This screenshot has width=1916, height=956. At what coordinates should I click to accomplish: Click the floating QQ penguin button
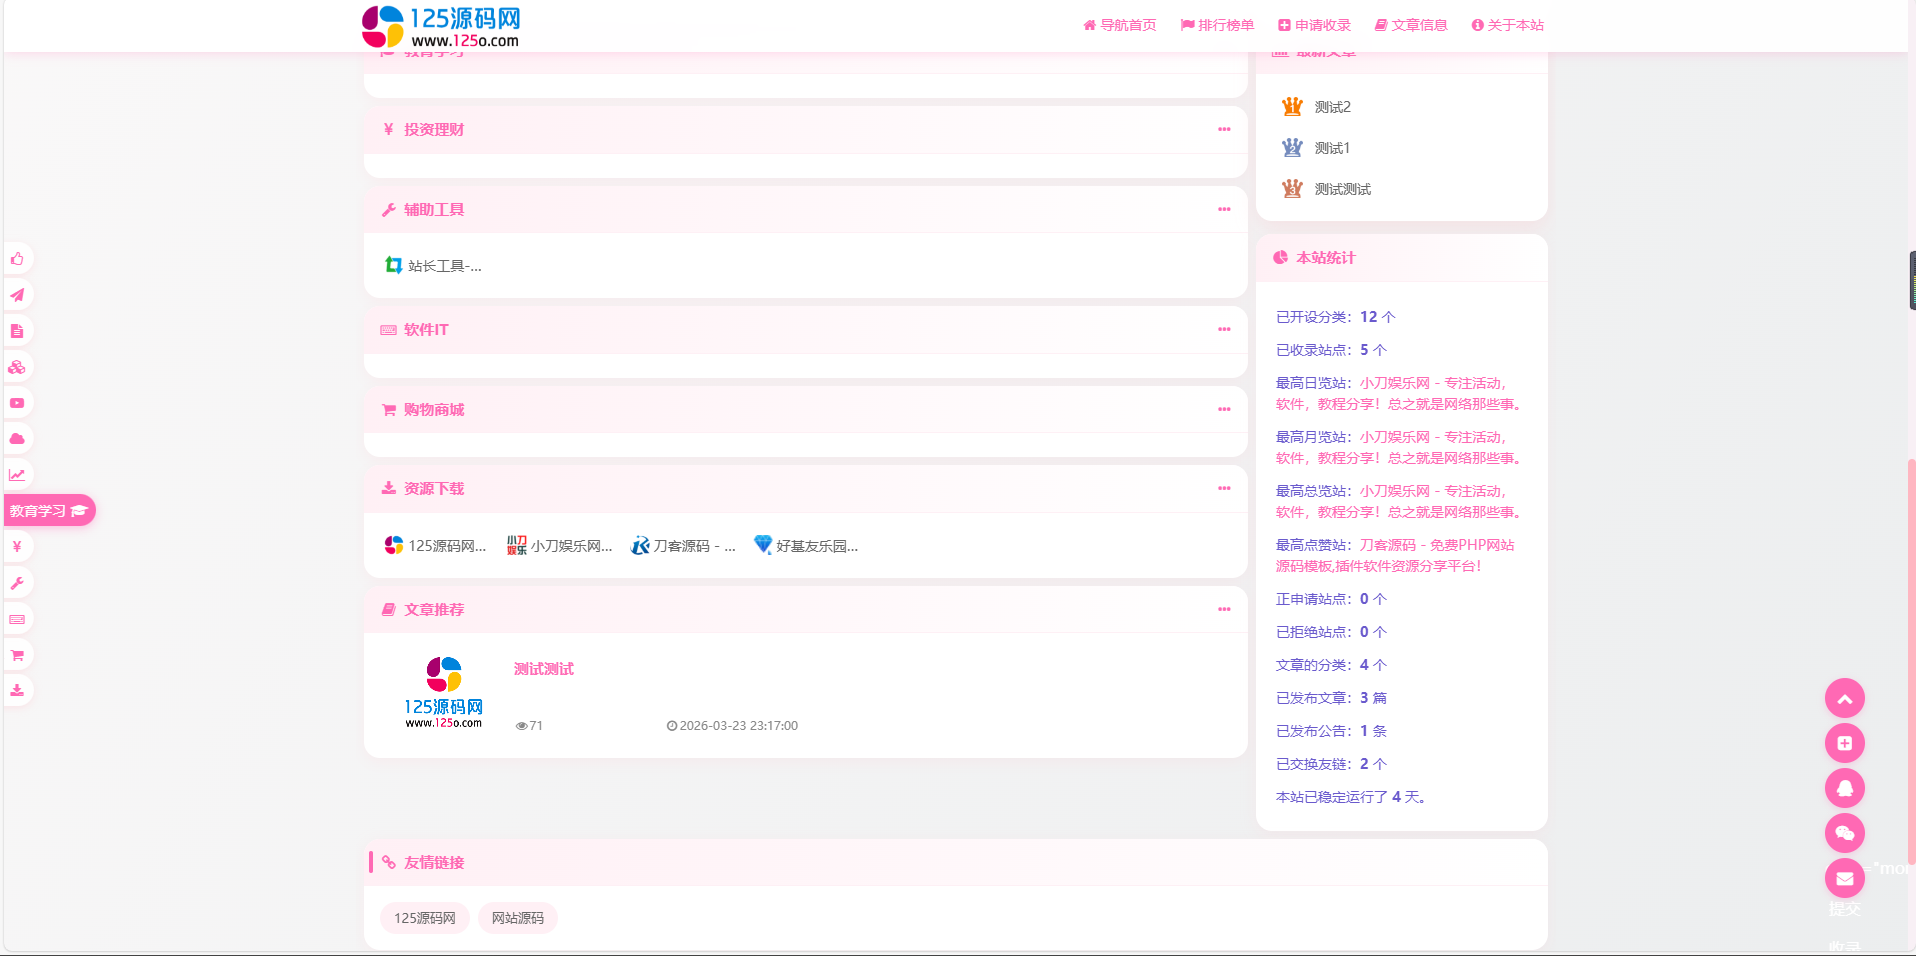pyautogui.click(x=1845, y=788)
